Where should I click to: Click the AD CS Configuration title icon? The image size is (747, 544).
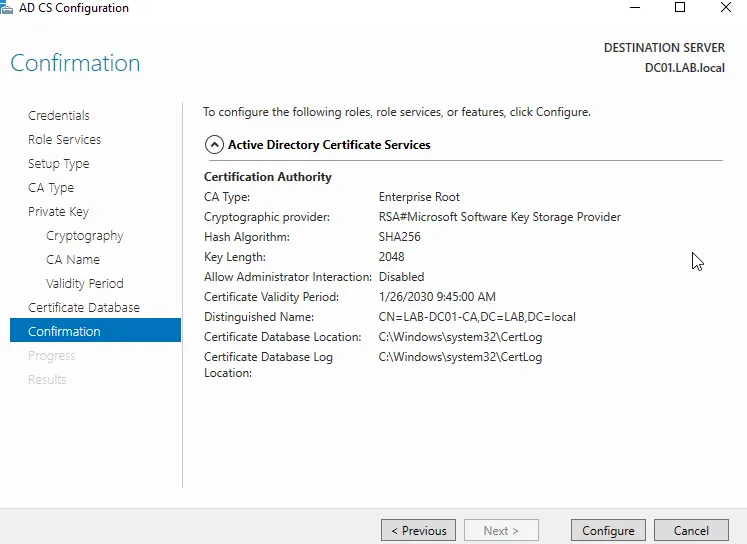coord(6,8)
